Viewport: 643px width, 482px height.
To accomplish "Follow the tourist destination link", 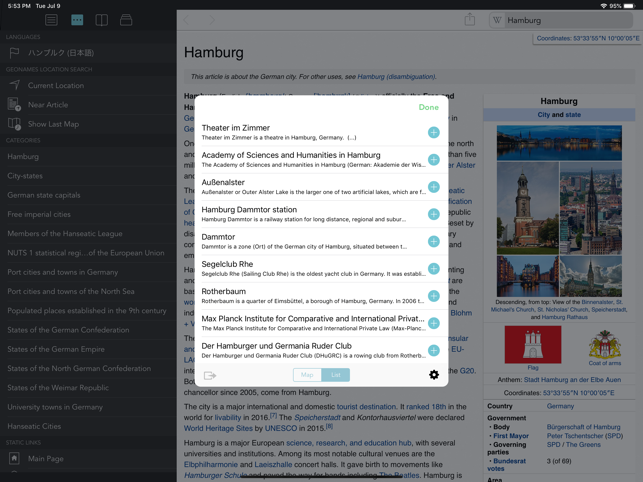I will tap(366, 407).
